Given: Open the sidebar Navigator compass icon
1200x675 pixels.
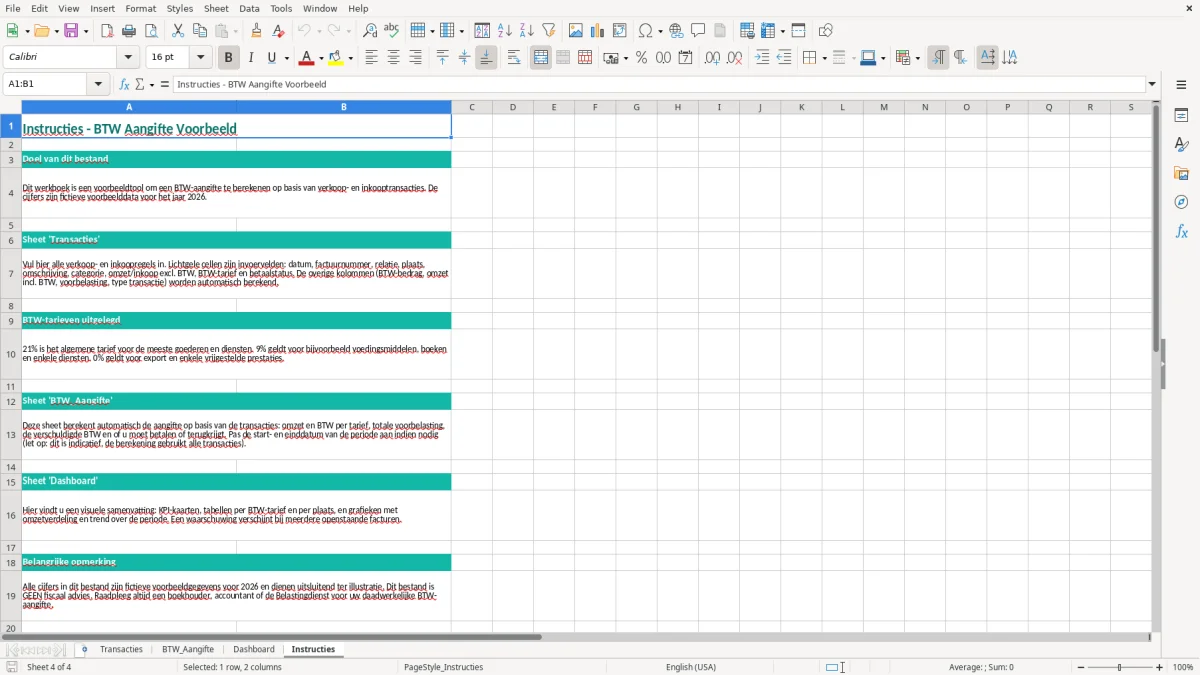Looking at the screenshot, I should (1181, 202).
